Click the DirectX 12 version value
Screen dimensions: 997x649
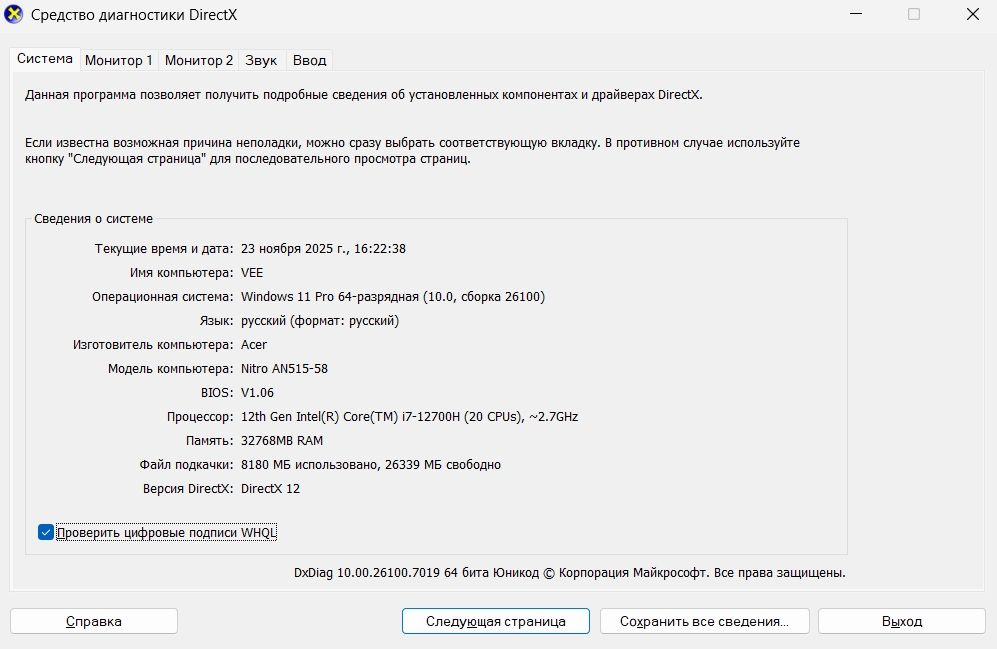click(270, 488)
